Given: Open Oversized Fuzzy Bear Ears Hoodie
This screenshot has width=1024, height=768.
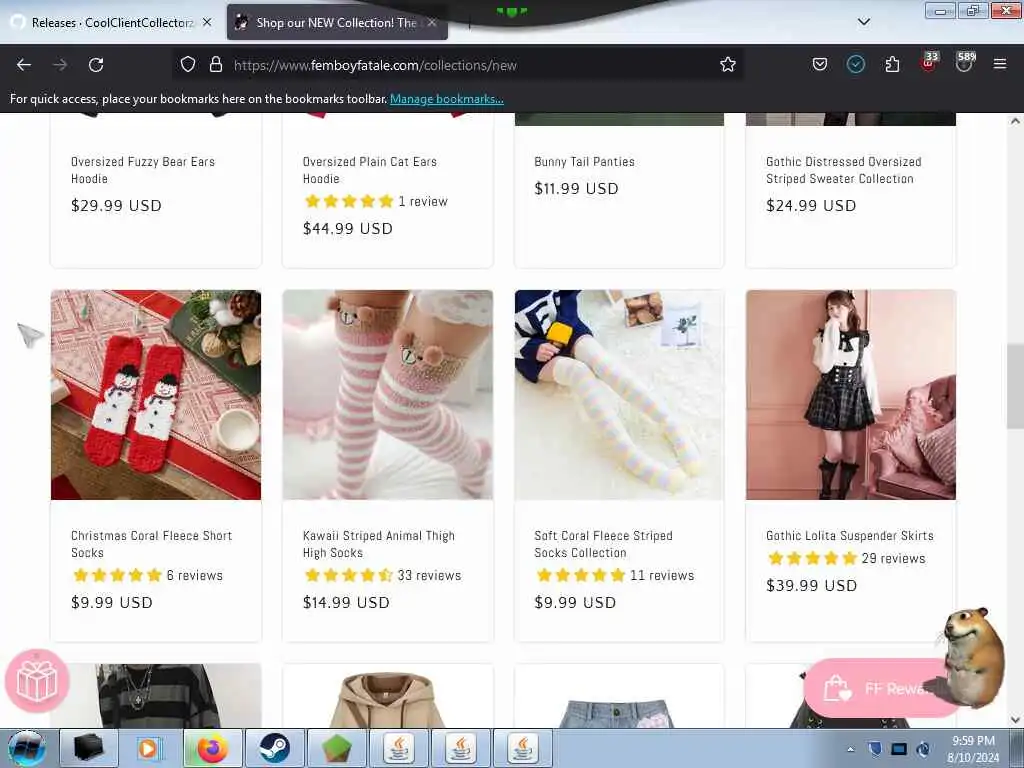Looking at the screenshot, I should tap(143, 170).
